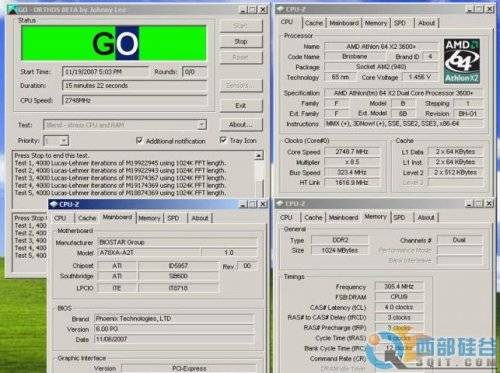The image size is (500, 373).
Task: Click the ORTHOS title bar app icon
Action: (12, 9)
